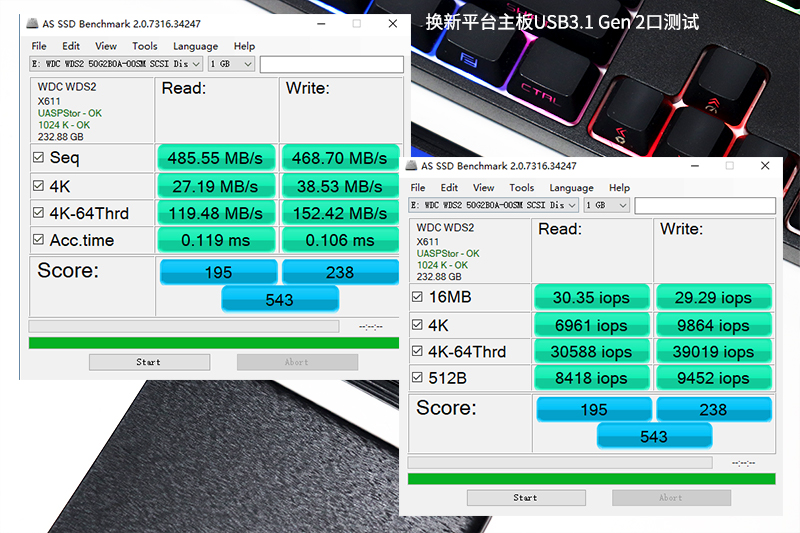Click the green progress bar in right window
Screen dimensions: 800x533
tap(591, 479)
